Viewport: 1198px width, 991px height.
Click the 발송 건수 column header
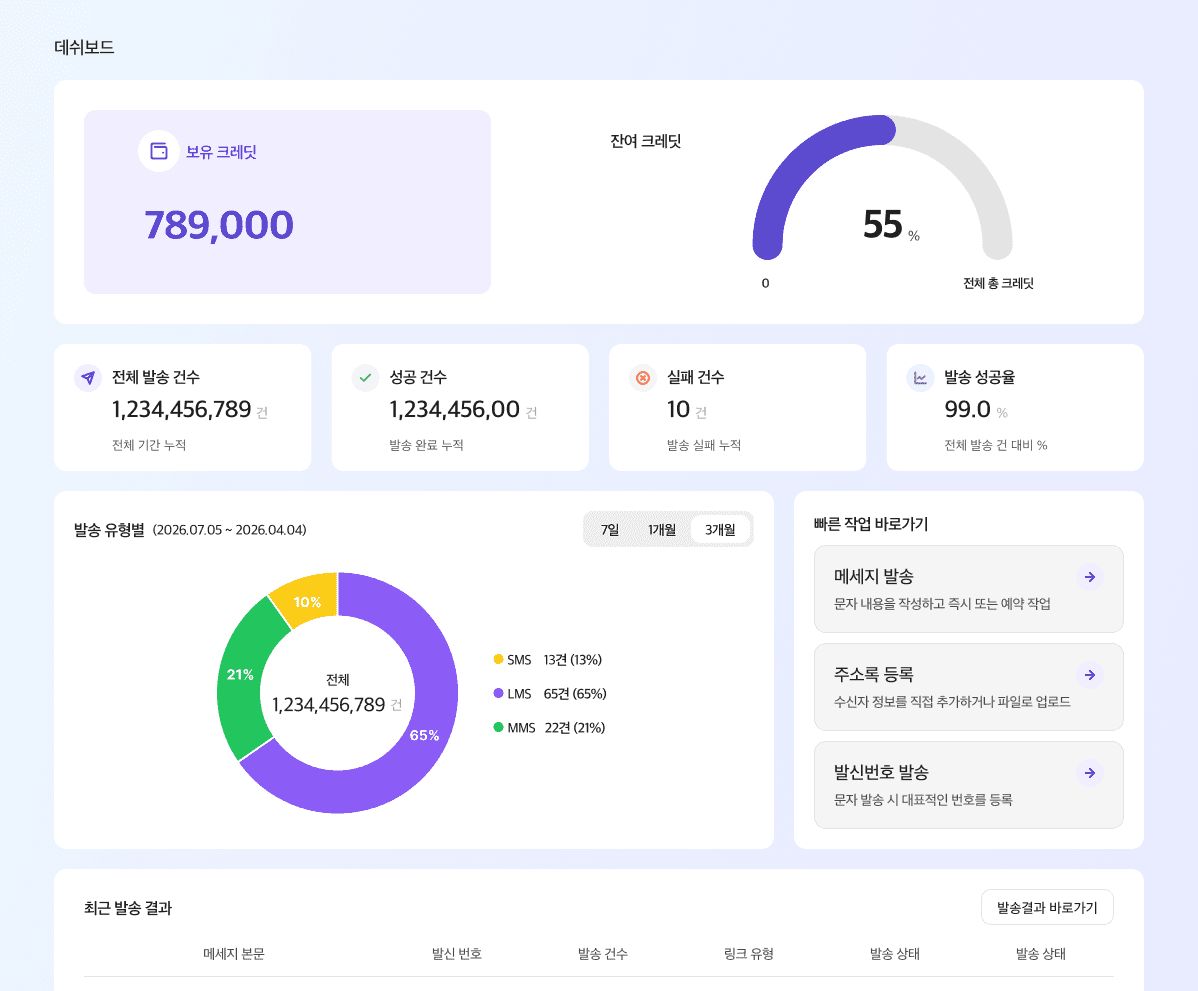tap(602, 954)
